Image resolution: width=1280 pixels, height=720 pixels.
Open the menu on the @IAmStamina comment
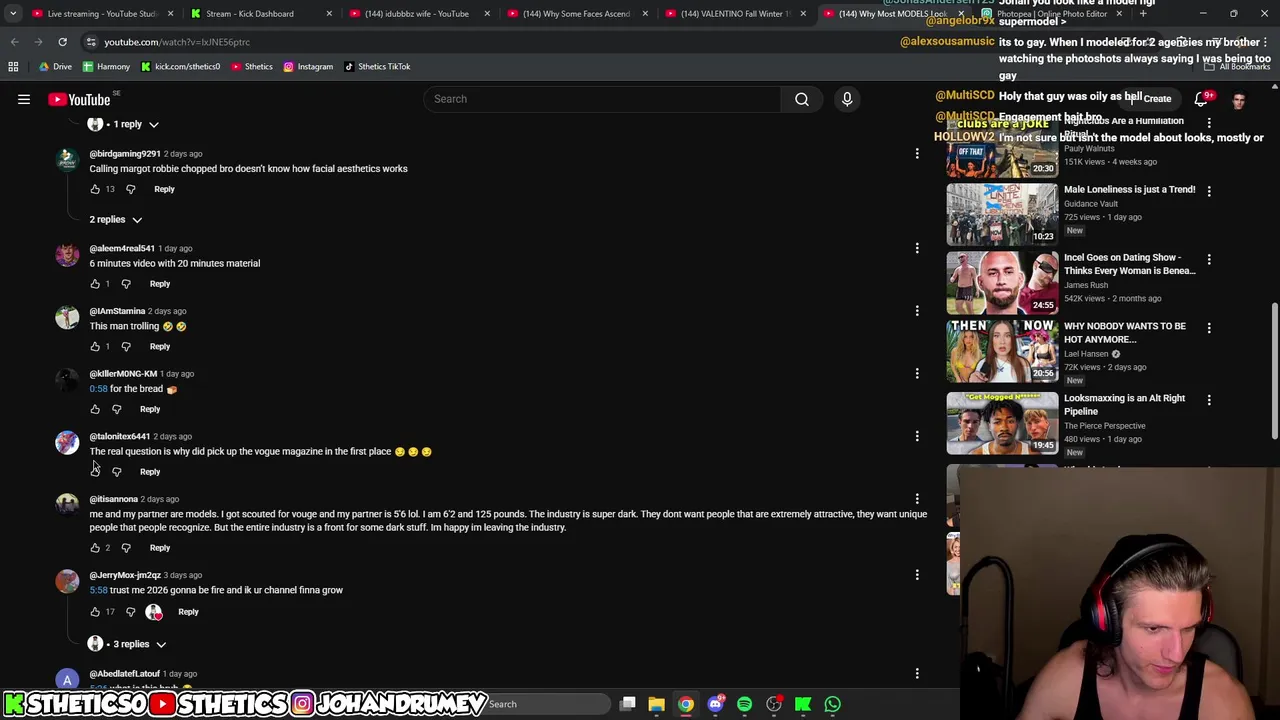click(x=917, y=311)
